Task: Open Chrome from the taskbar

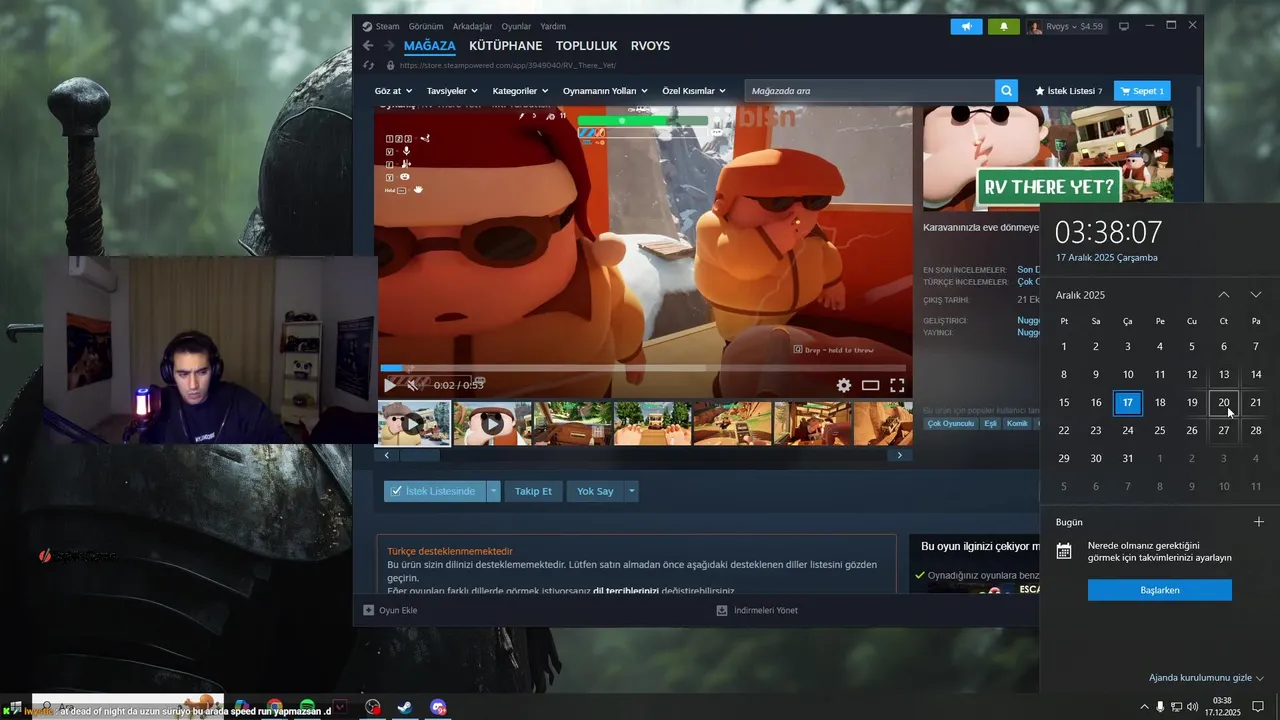Action: coord(274,707)
